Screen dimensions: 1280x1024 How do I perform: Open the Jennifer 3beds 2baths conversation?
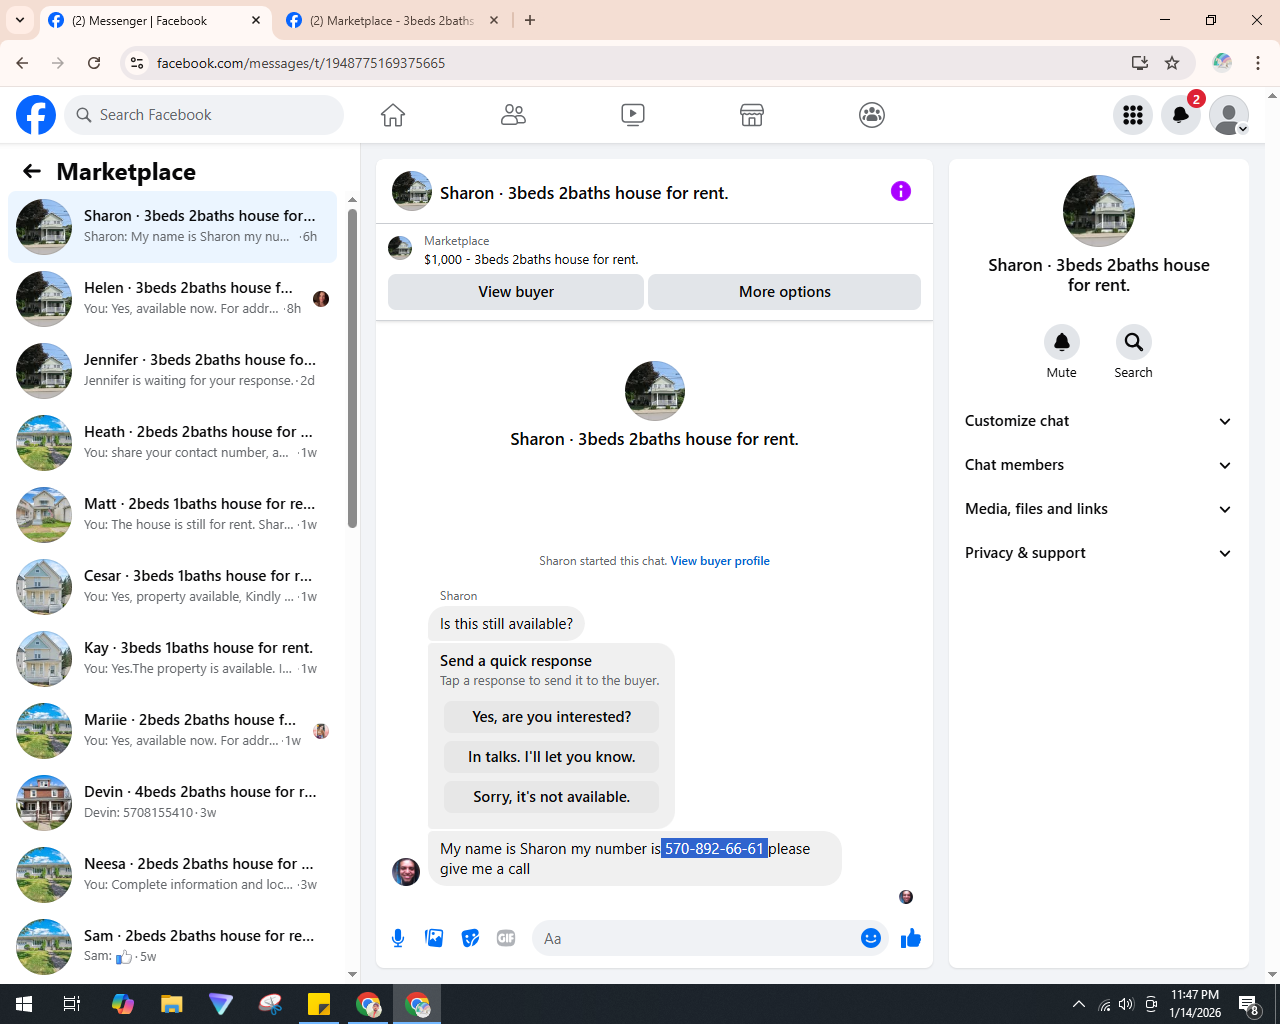[172, 371]
